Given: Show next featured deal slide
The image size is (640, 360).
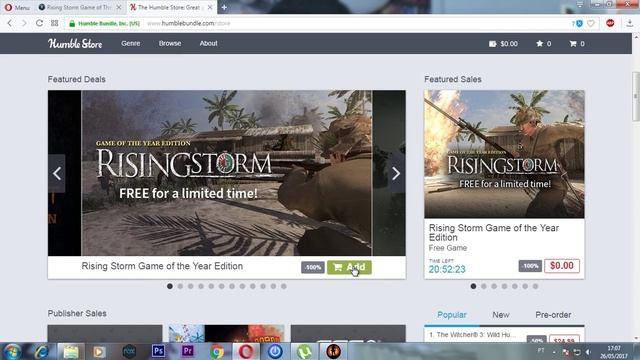Looking at the screenshot, I should [x=396, y=173].
